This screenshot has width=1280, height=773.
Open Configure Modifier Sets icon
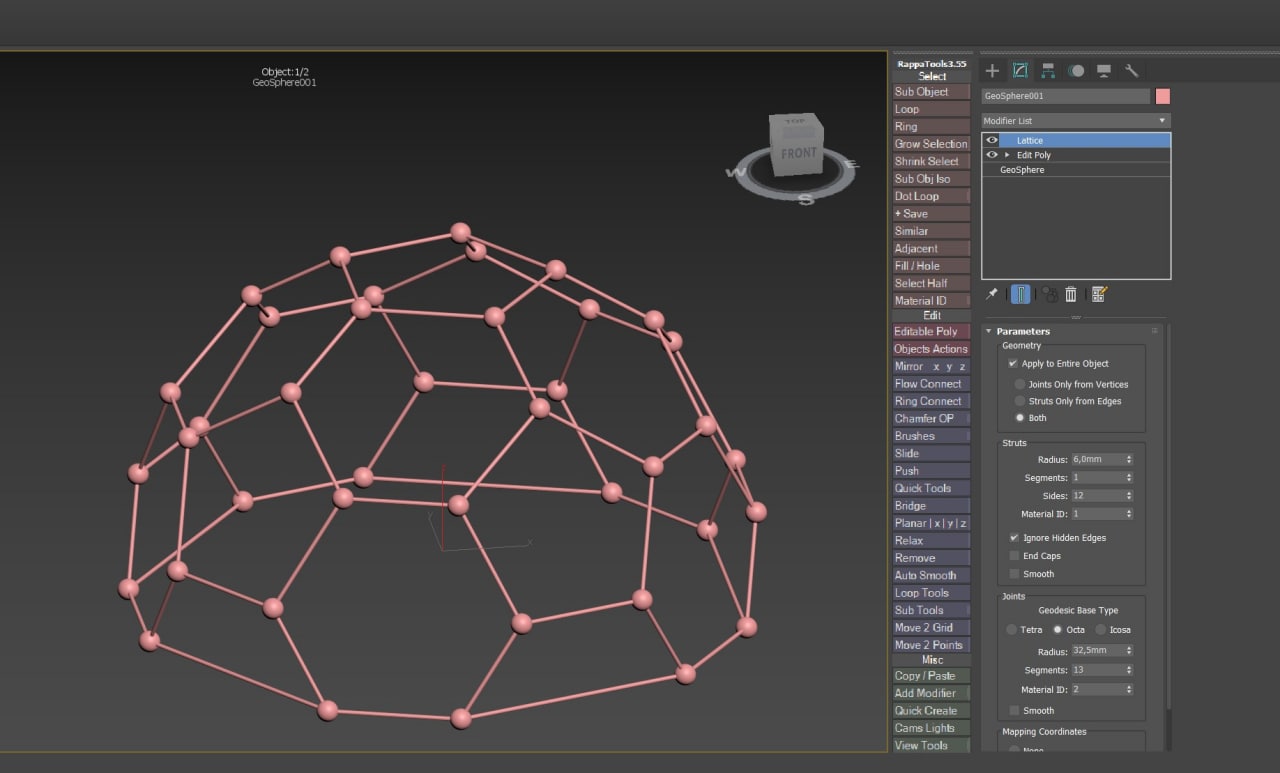(x=1099, y=294)
